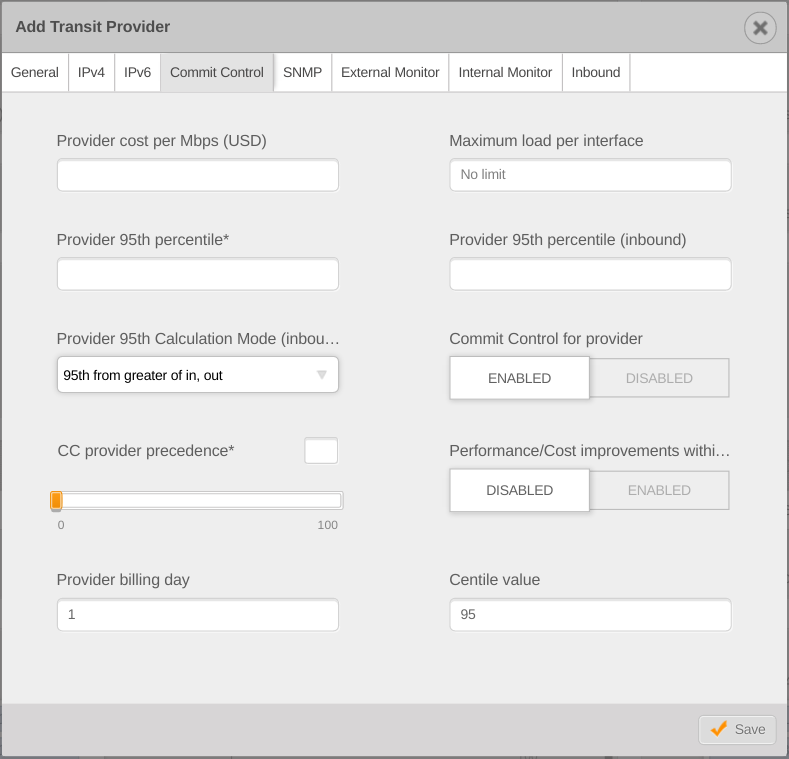Set Performance/Cost improvements to ENABLED
This screenshot has width=789, height=759.
[659, 490]
